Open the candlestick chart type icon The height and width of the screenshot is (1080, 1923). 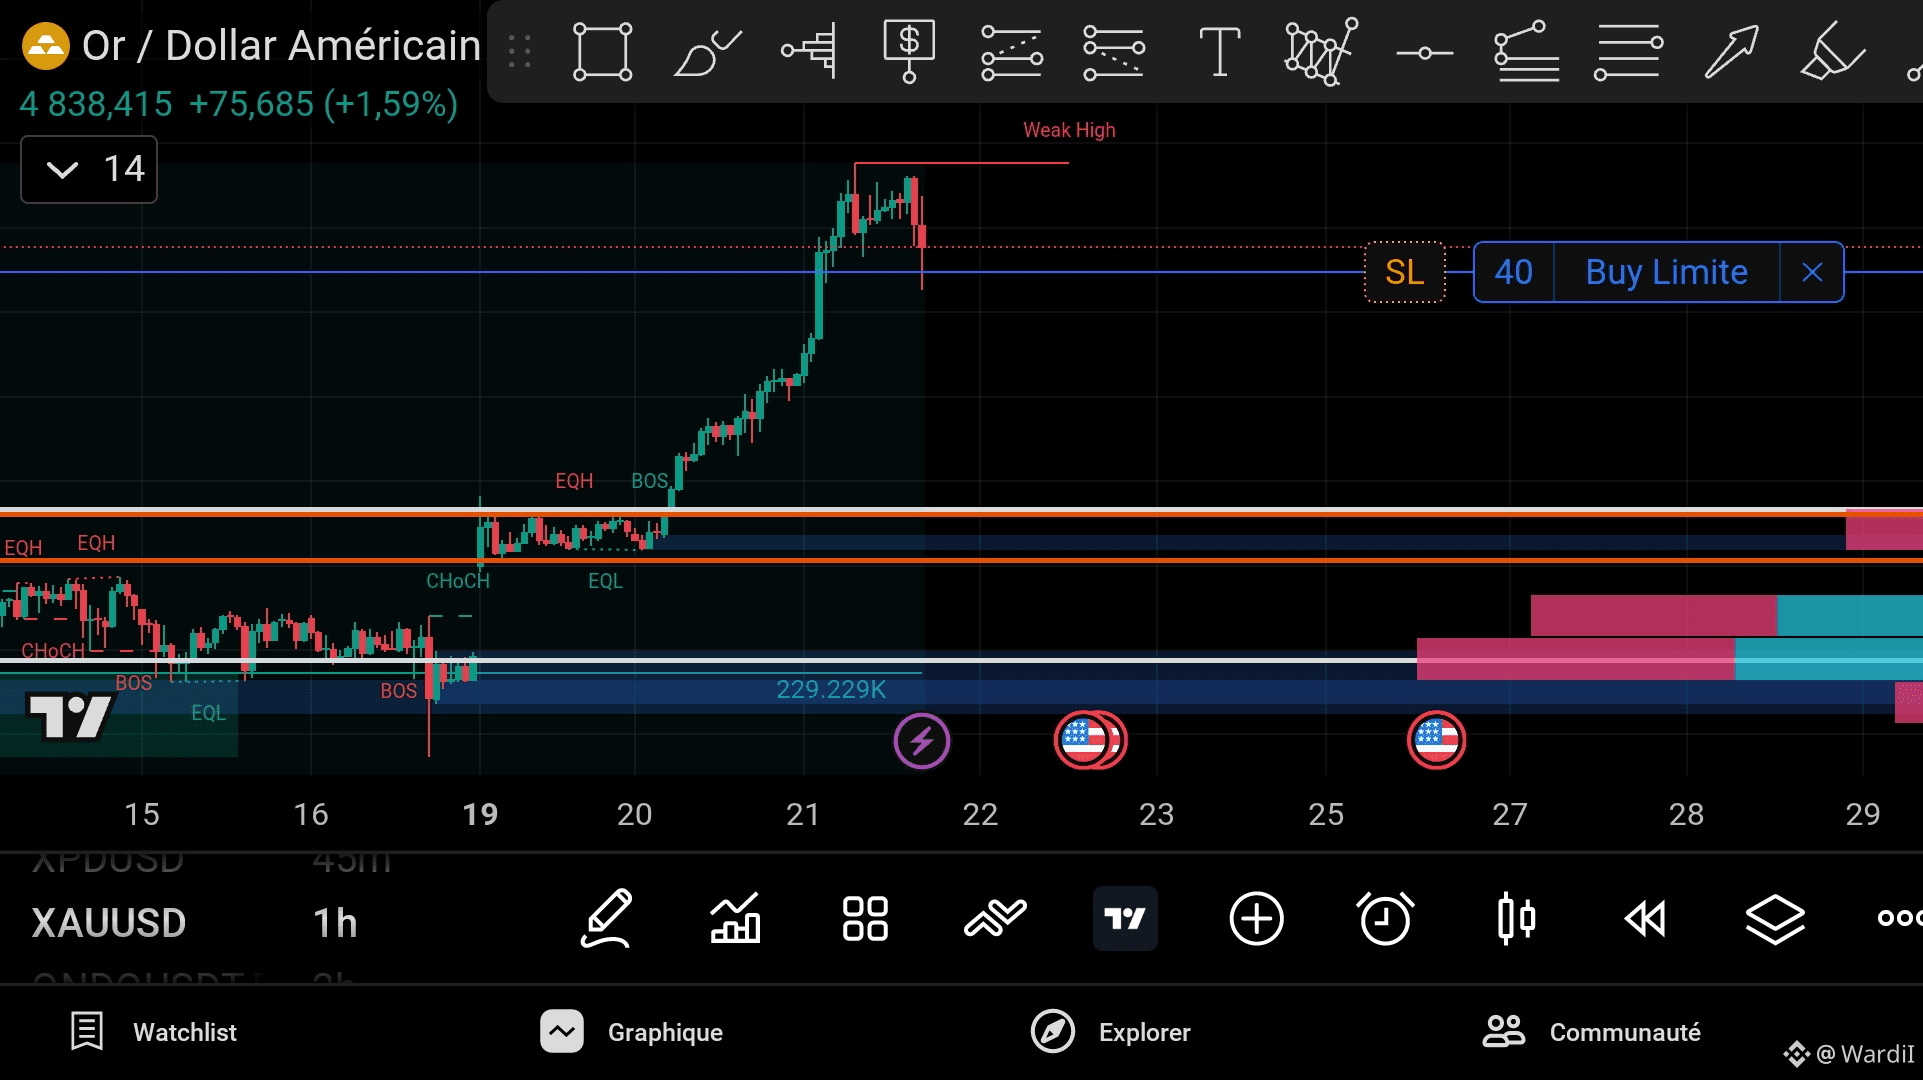[1515, 918]
